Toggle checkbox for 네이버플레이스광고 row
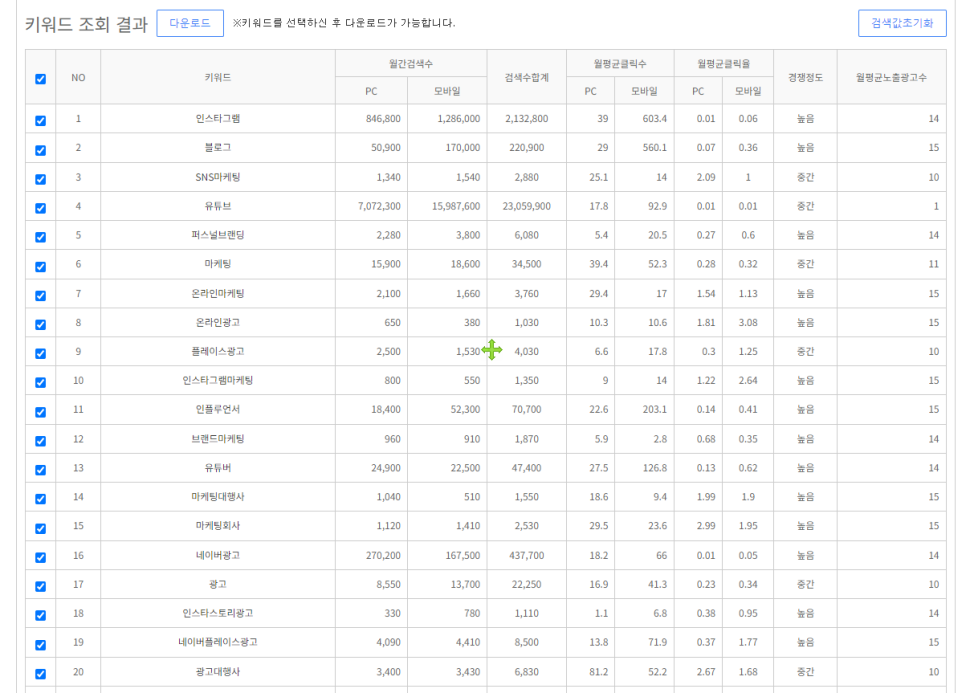Viewport: 966px width, 693px height. point(41,645)
